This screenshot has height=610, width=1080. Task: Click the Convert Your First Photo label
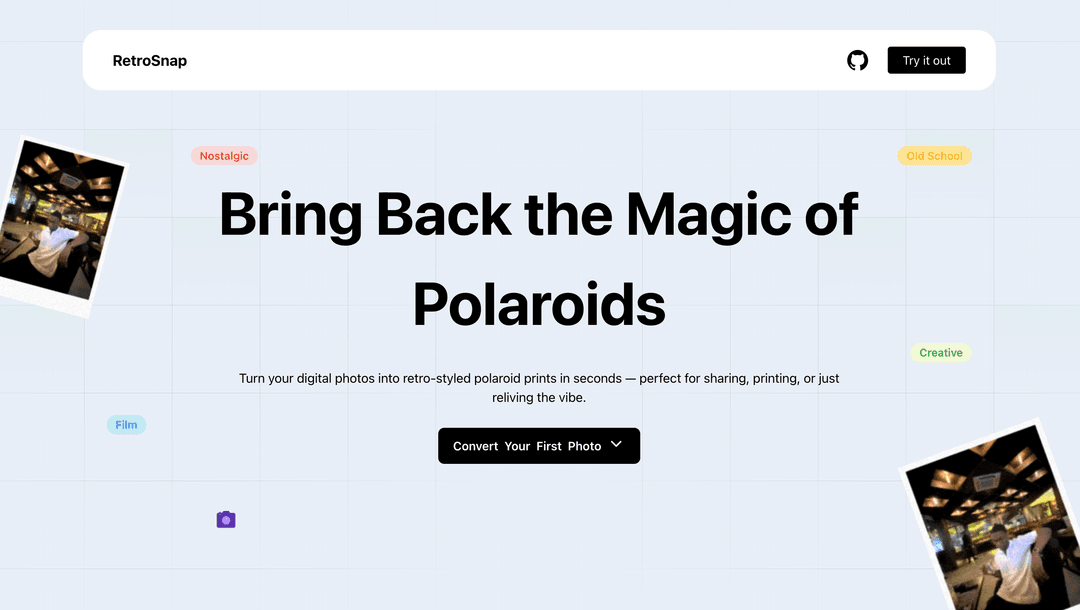coord(526,446)
